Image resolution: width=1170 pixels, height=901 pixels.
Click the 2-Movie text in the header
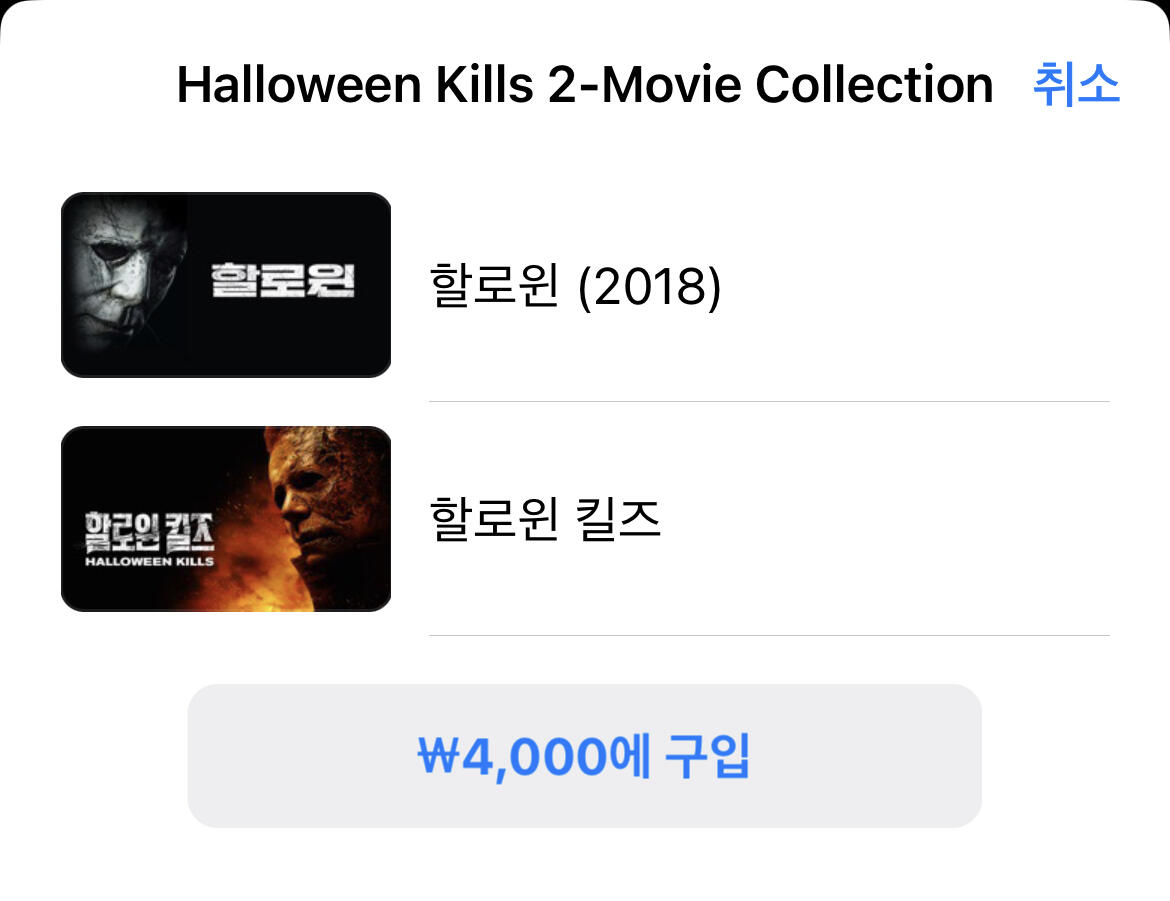pyautogui.click(x=645, y=84)
